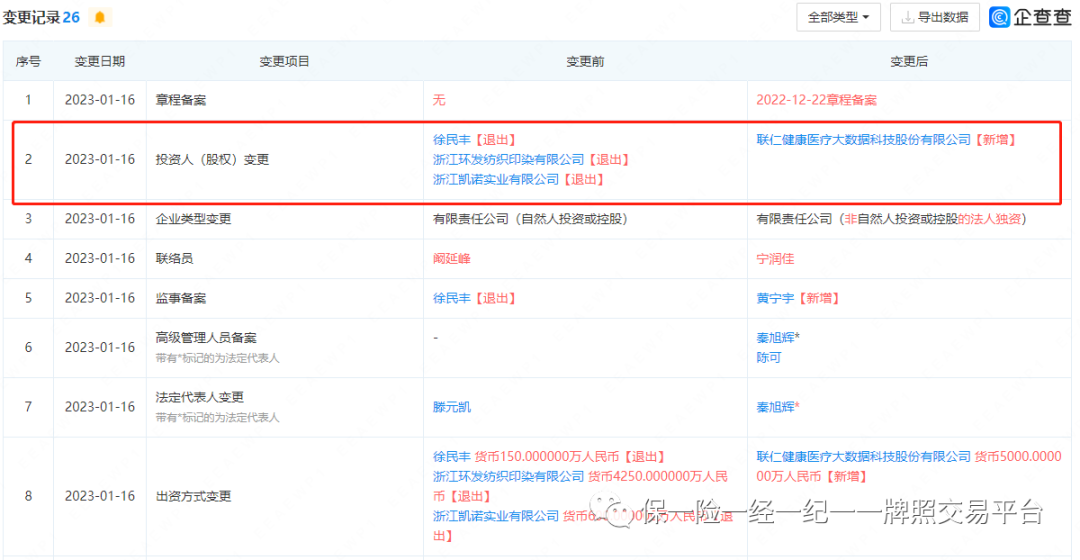Click sequence number 3 cell

coord(28,219)
